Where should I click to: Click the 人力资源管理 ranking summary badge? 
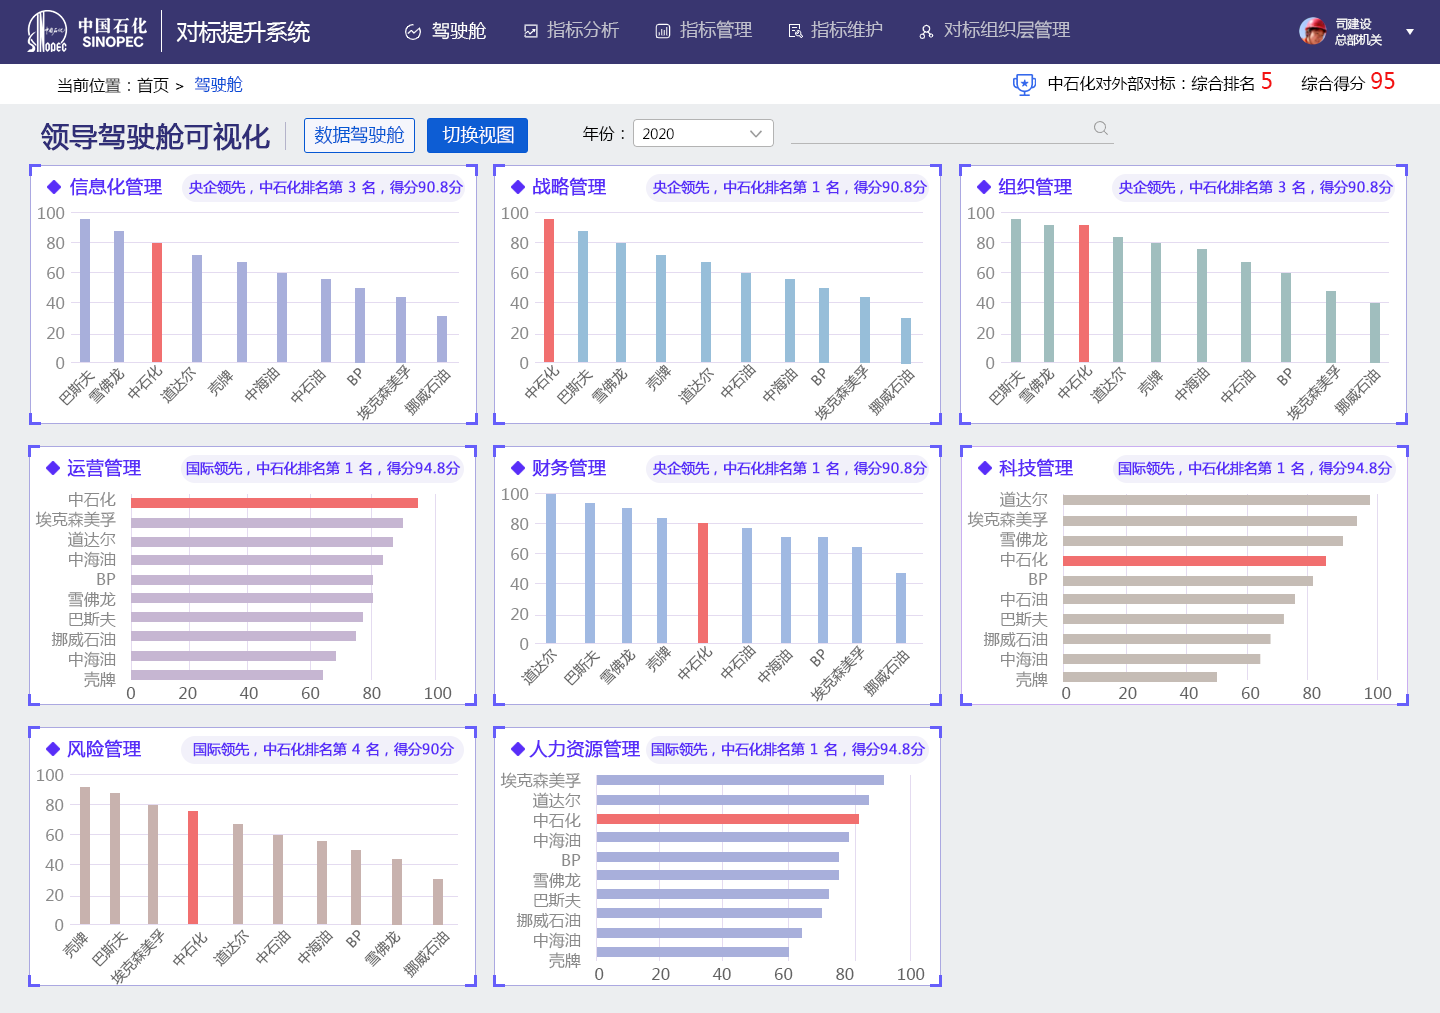tap(788, 749)
